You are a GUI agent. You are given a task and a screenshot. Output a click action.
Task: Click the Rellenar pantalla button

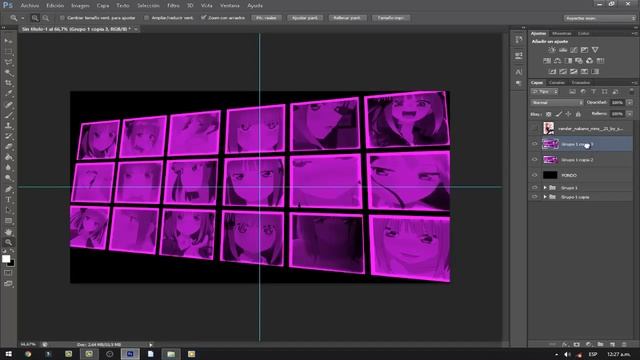(x=347, y=18)
